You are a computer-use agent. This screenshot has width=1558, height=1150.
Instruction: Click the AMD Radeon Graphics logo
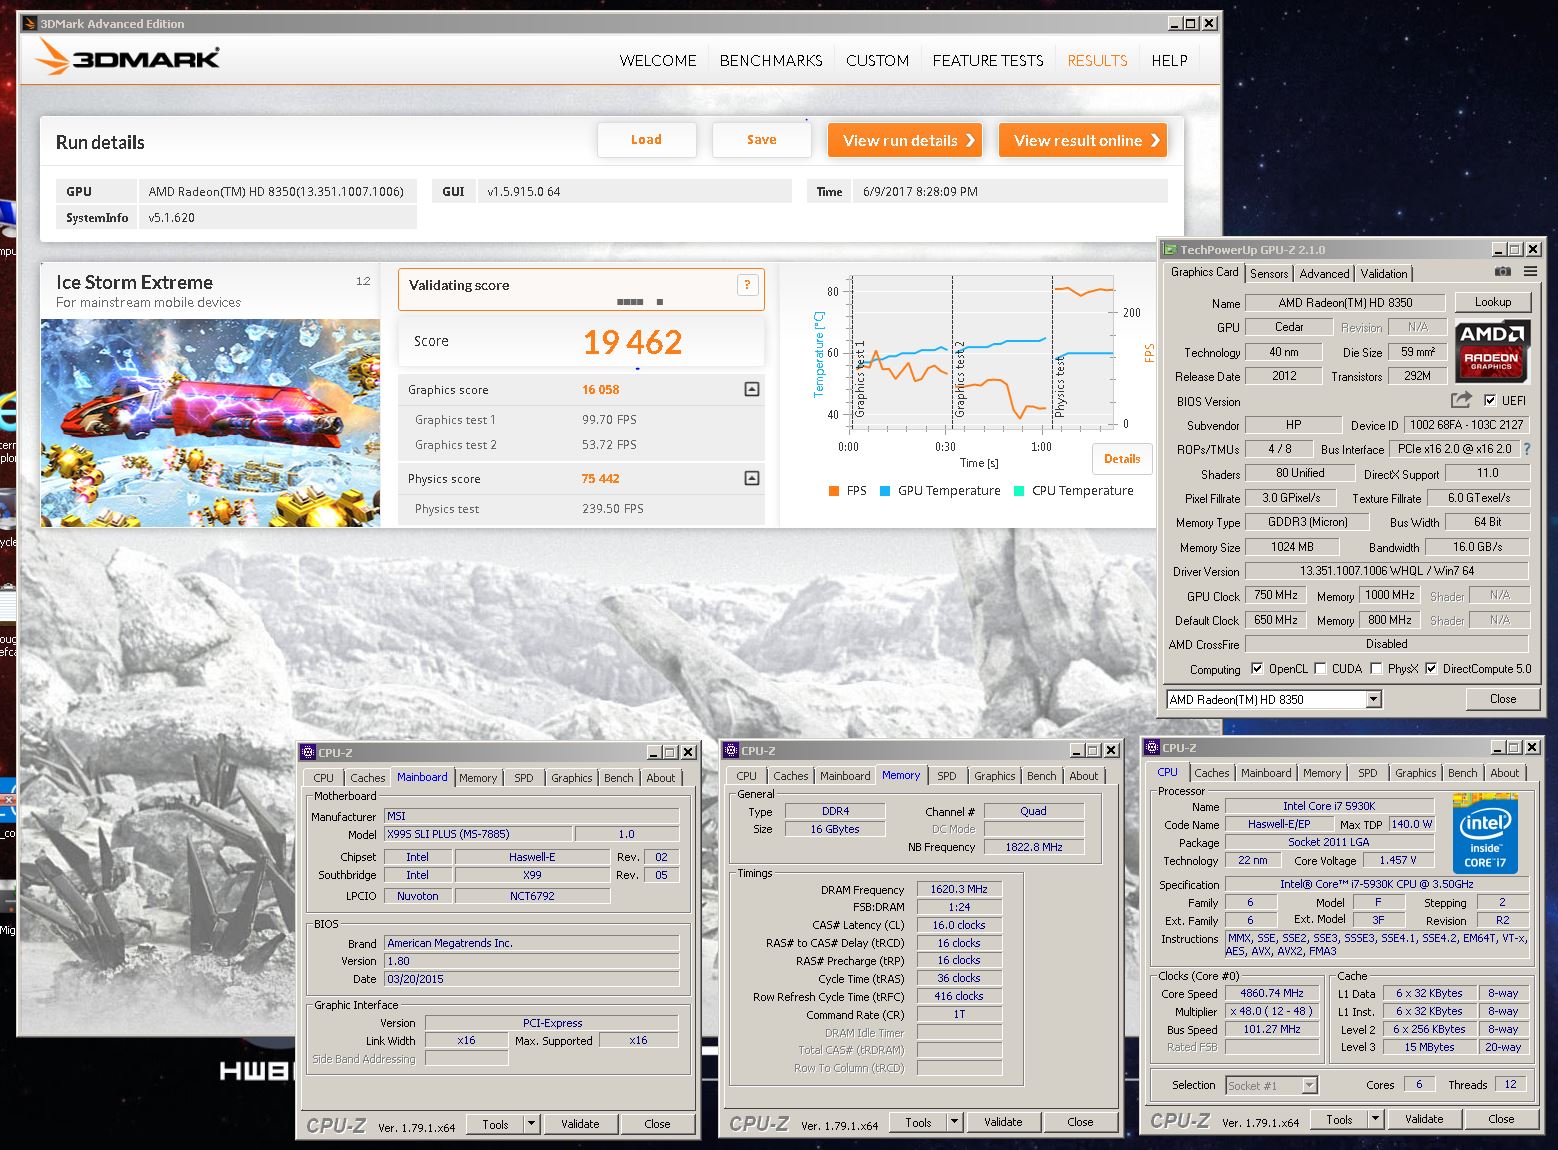click(x=1491, y=351)
